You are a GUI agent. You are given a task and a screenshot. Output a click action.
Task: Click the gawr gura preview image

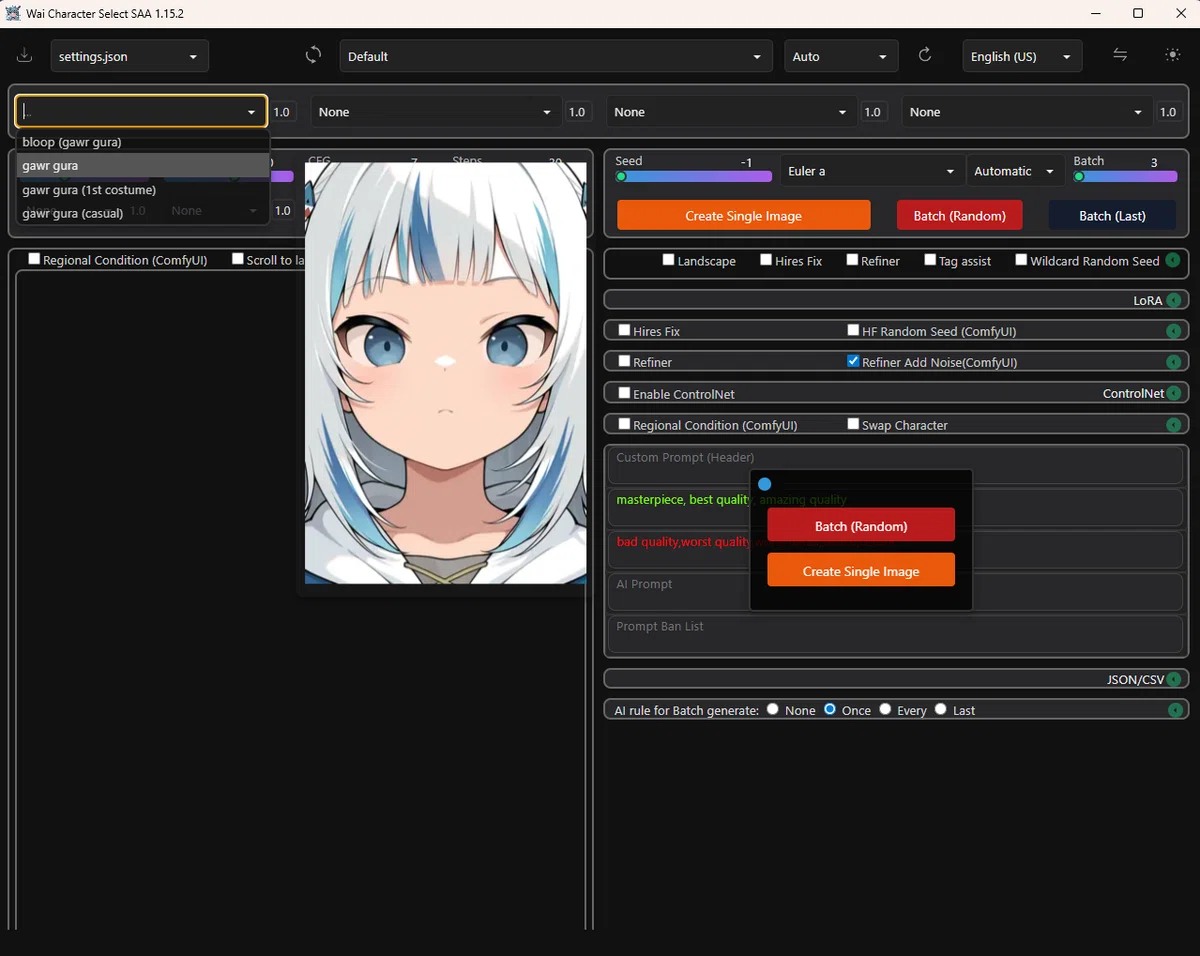446,373
